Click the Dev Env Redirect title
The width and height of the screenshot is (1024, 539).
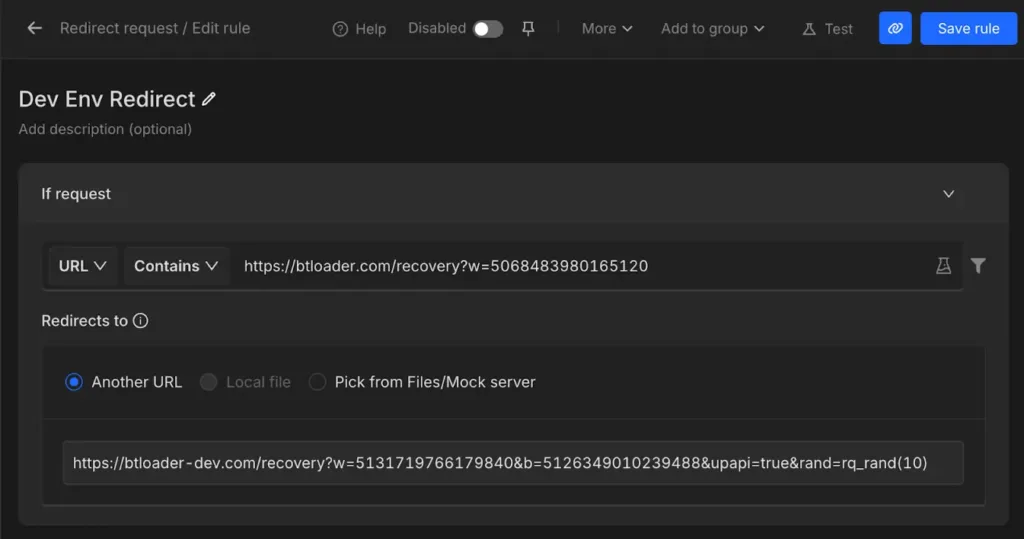[x=107, y=99]
